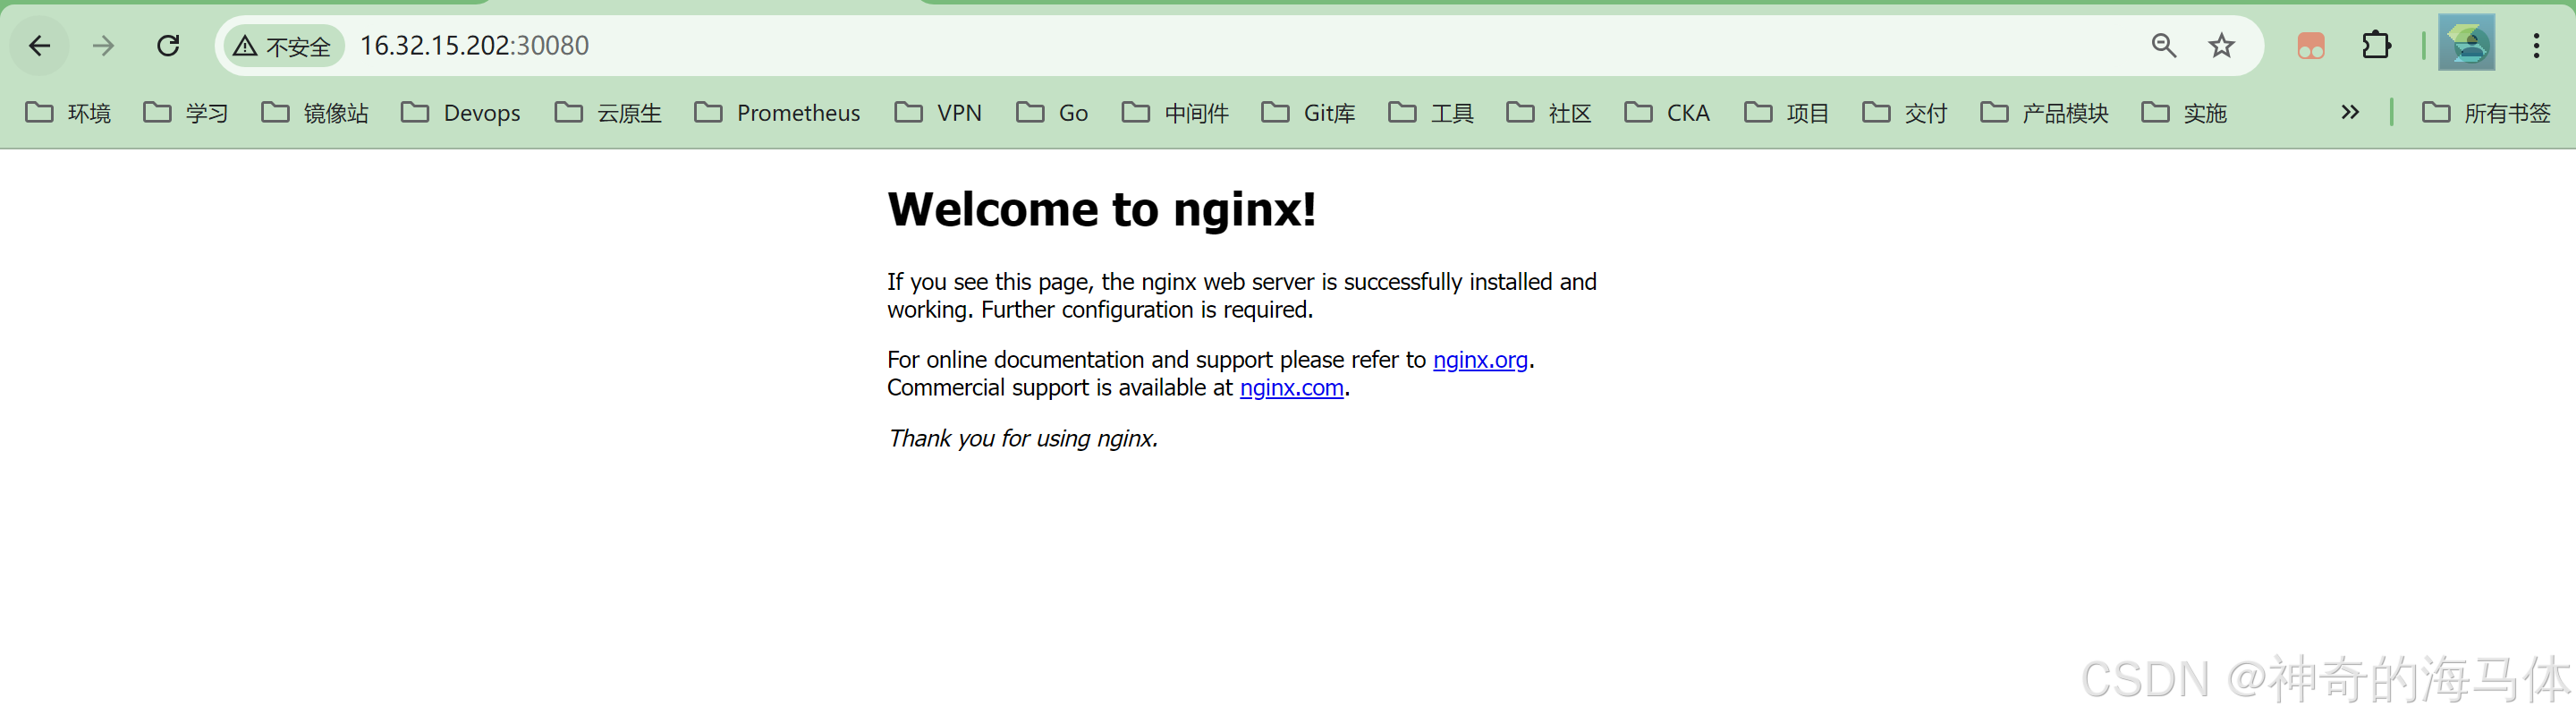Image resolution: width=2576 pixels, height=723 pixels.
Task: Go back to the previous page
Action: (39, 45)
